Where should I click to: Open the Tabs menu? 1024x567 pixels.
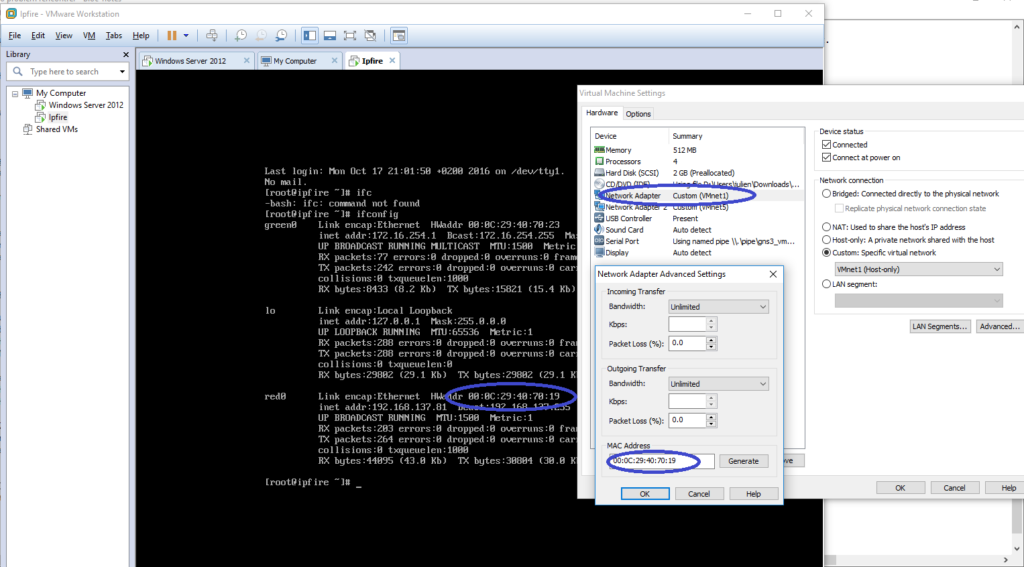[114, 35]
